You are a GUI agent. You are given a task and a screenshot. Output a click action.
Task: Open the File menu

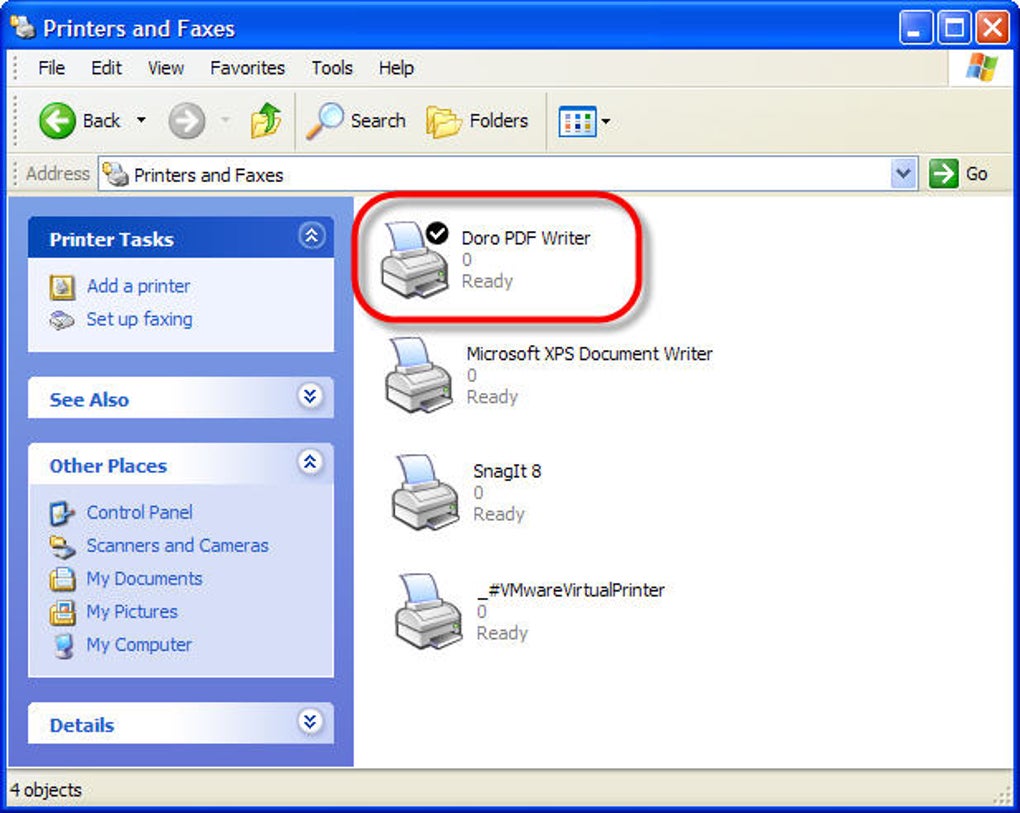pos(51,68)
